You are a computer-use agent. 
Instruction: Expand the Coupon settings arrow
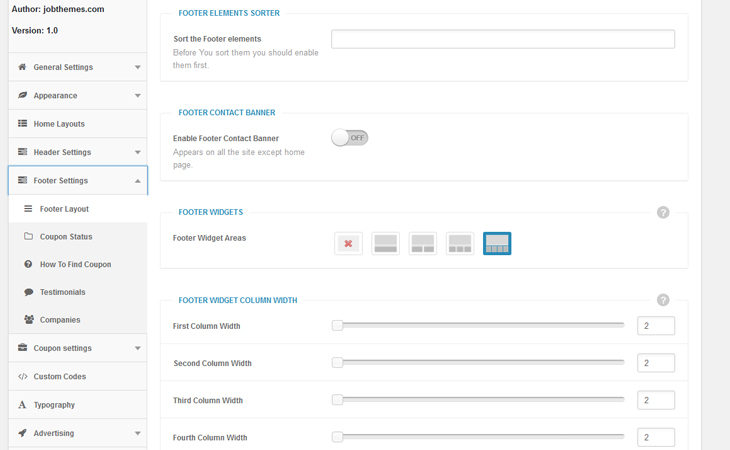point(137,349)
